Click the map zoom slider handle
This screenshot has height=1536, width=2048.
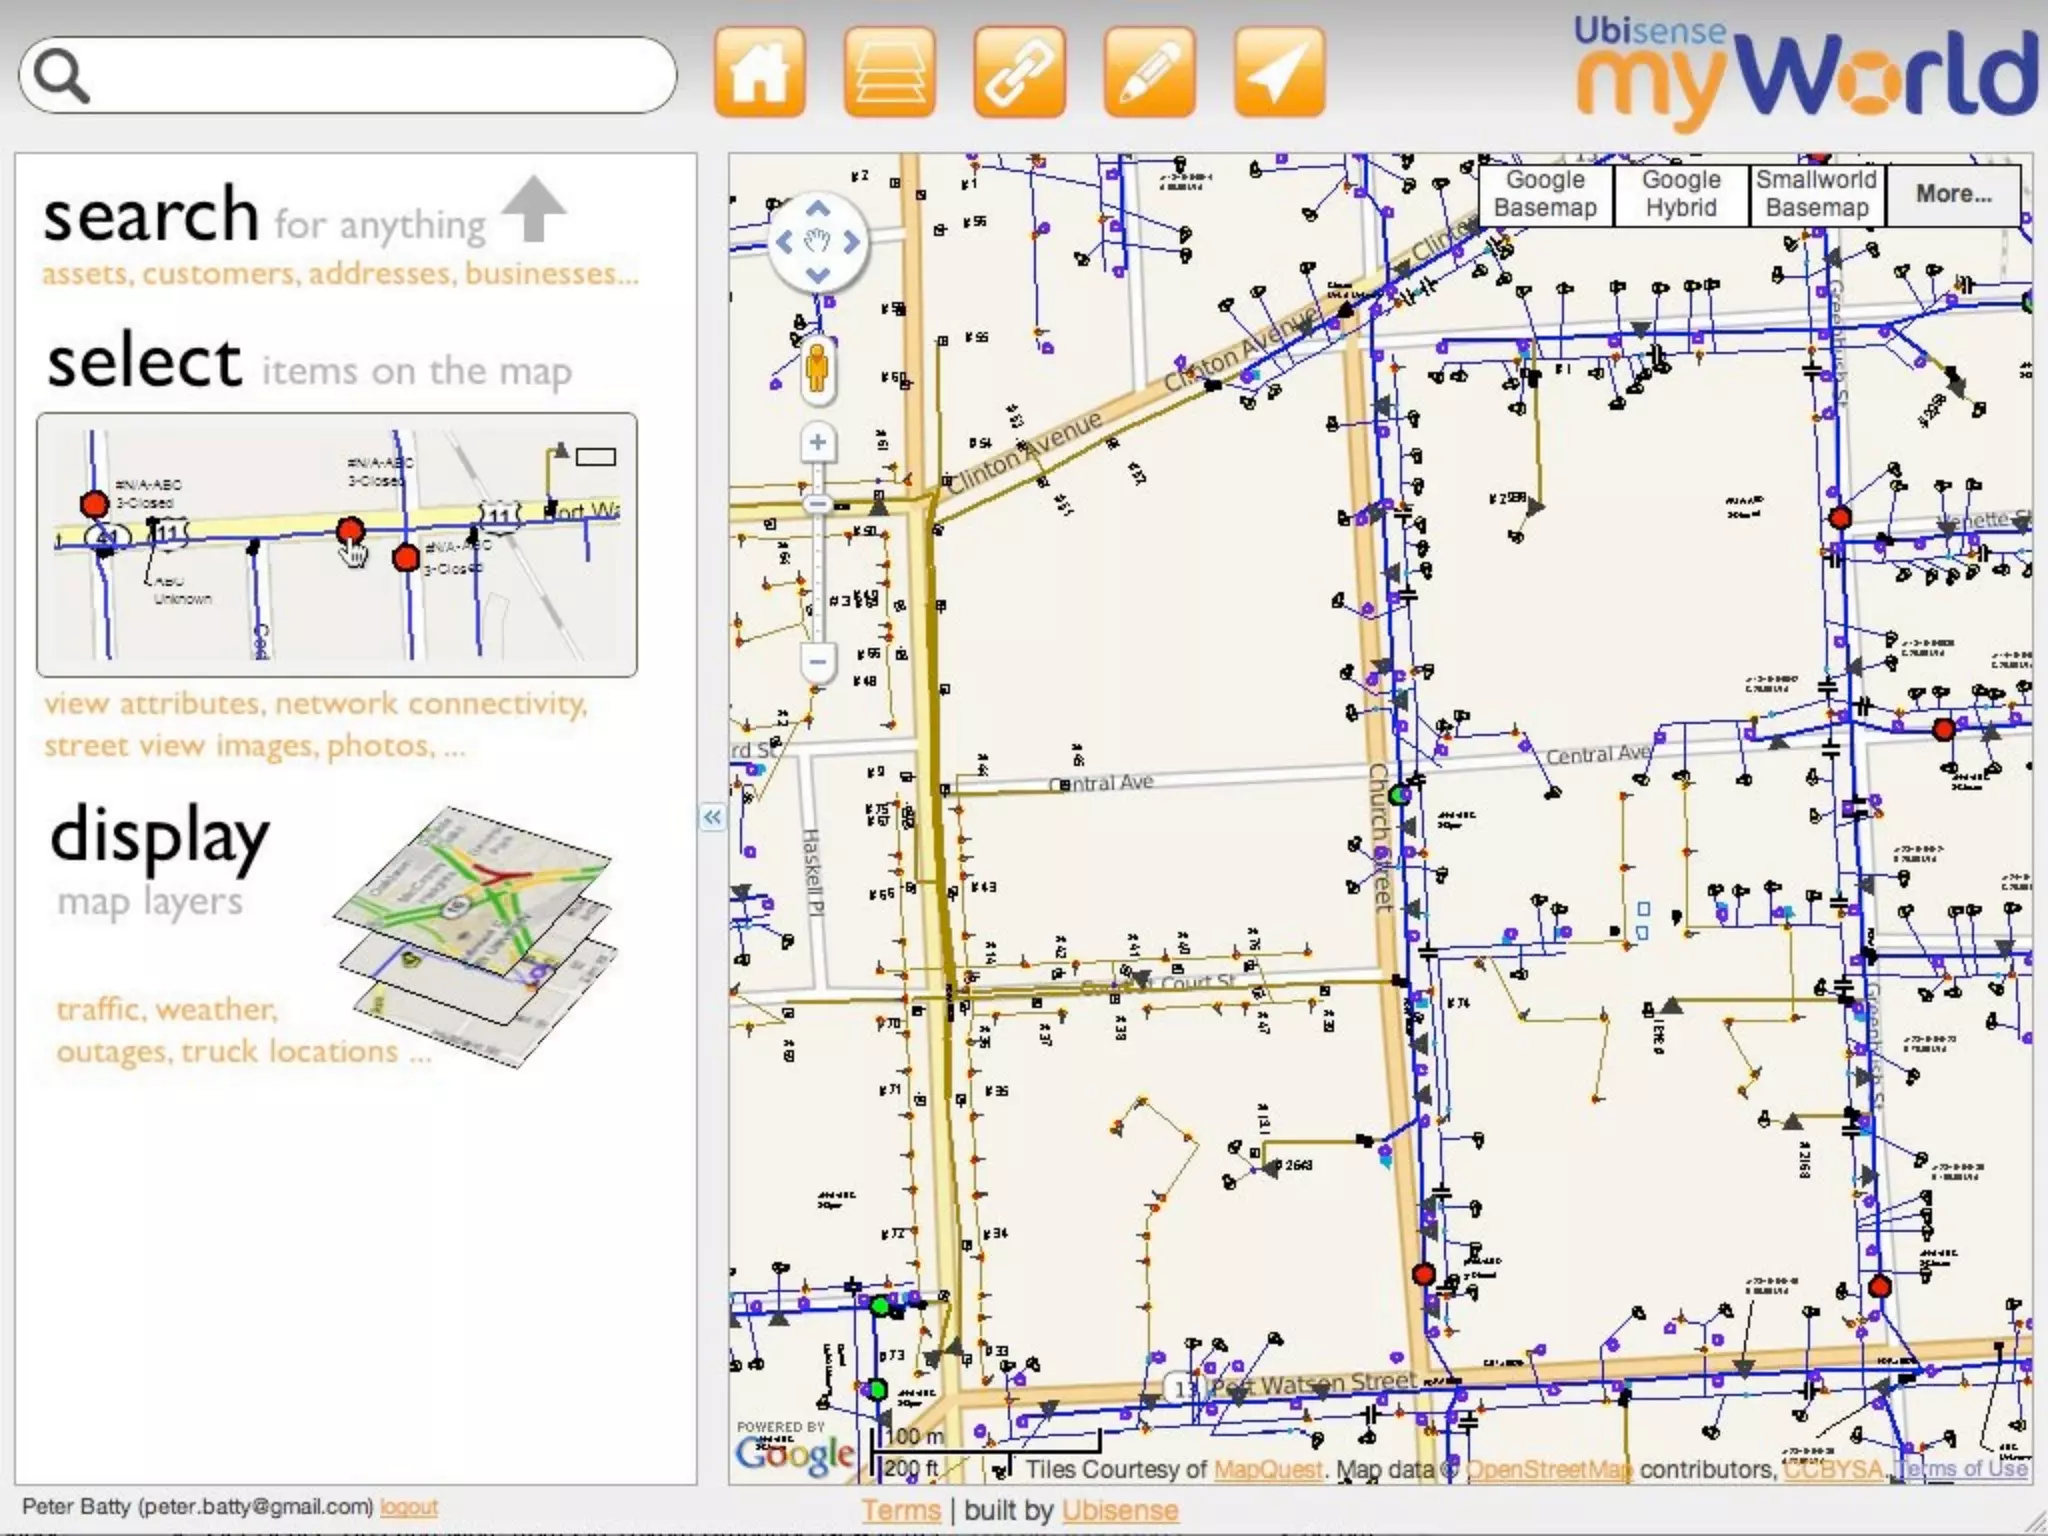tap(818, 504)
